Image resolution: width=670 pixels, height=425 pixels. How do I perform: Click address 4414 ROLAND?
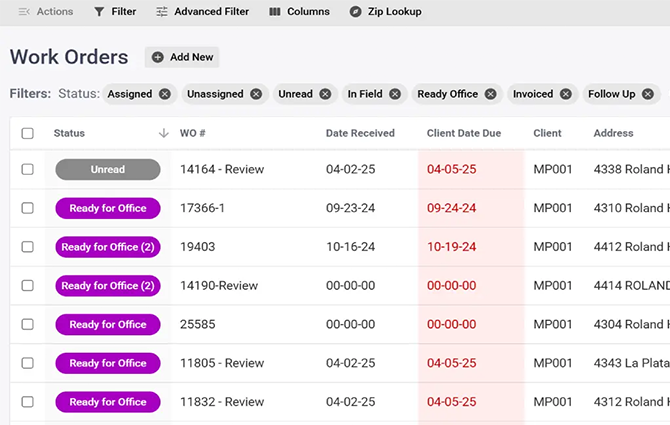(x=631, y=285)
